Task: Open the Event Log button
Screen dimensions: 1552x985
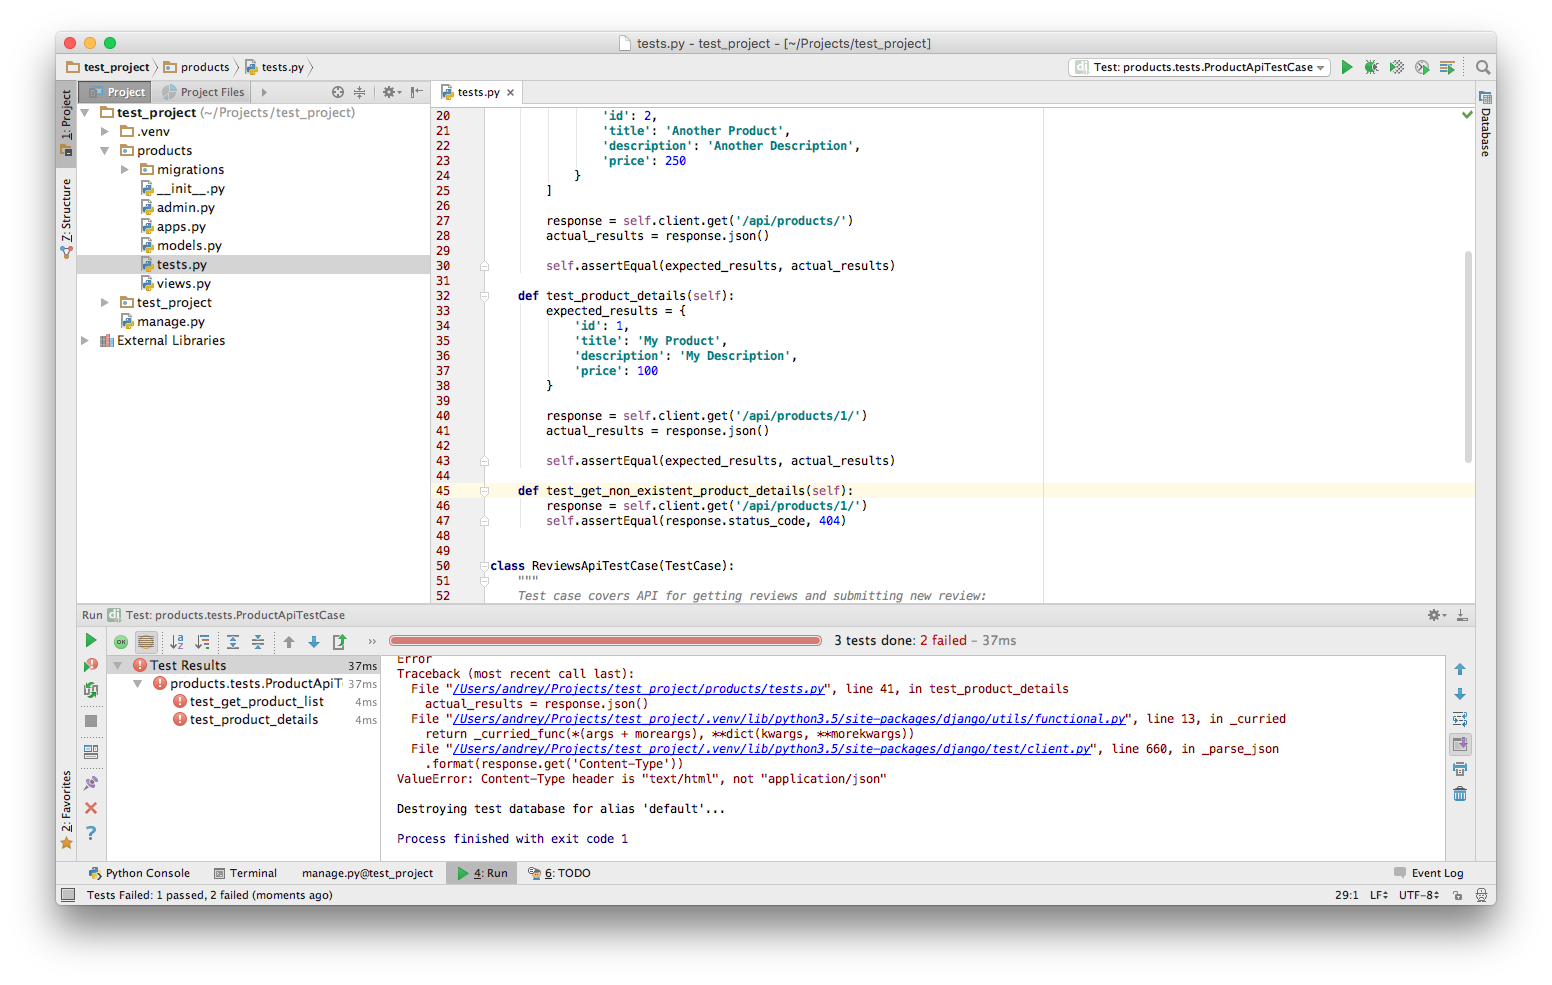Action: pyautogui.click(x=1428, y=873)
